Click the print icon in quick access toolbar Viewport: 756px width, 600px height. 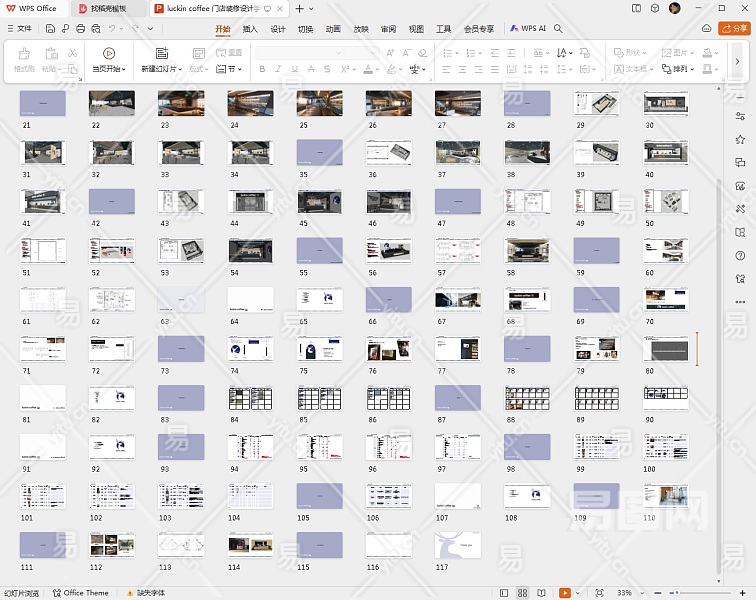[80, 29]
